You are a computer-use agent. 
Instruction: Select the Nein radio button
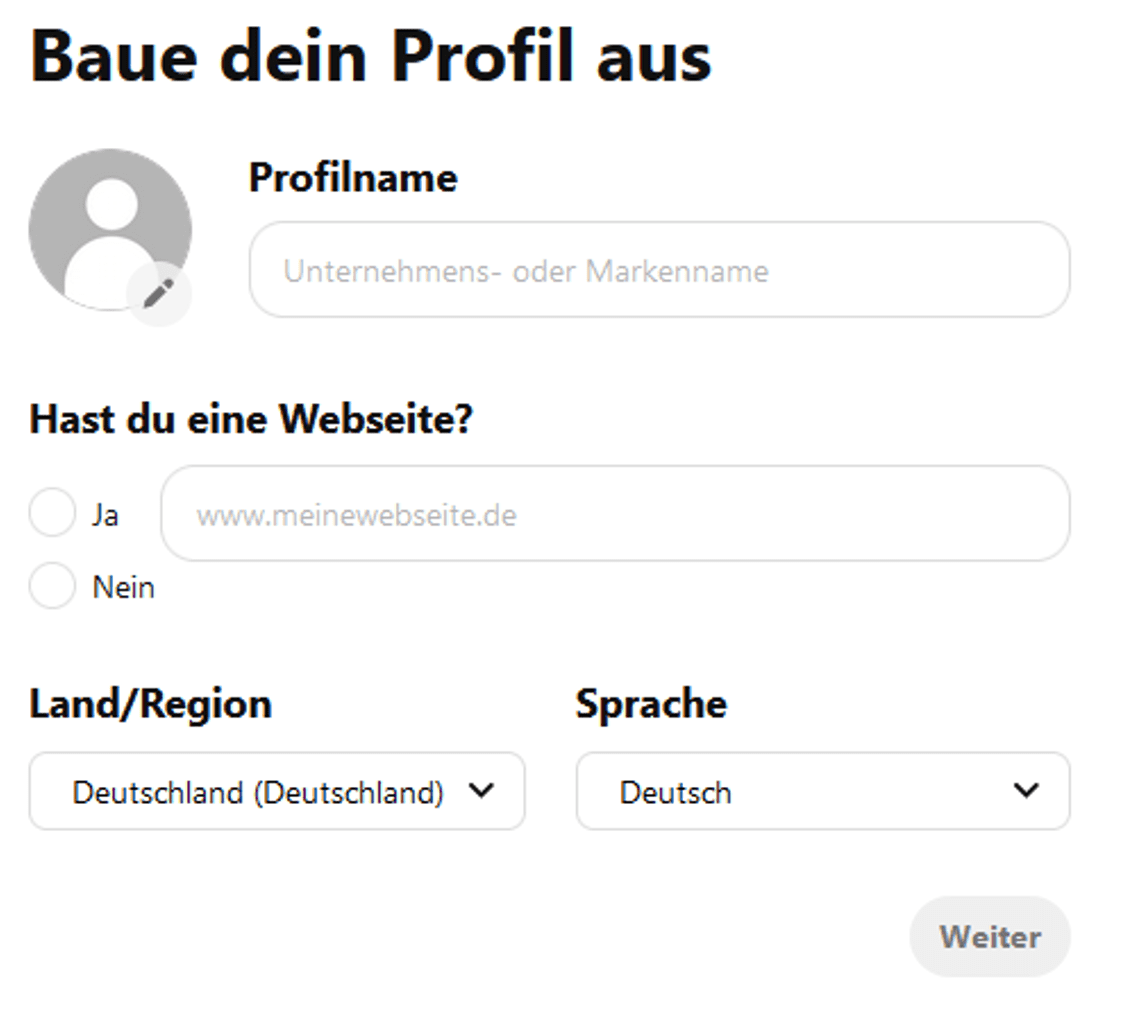click(52, 585)
